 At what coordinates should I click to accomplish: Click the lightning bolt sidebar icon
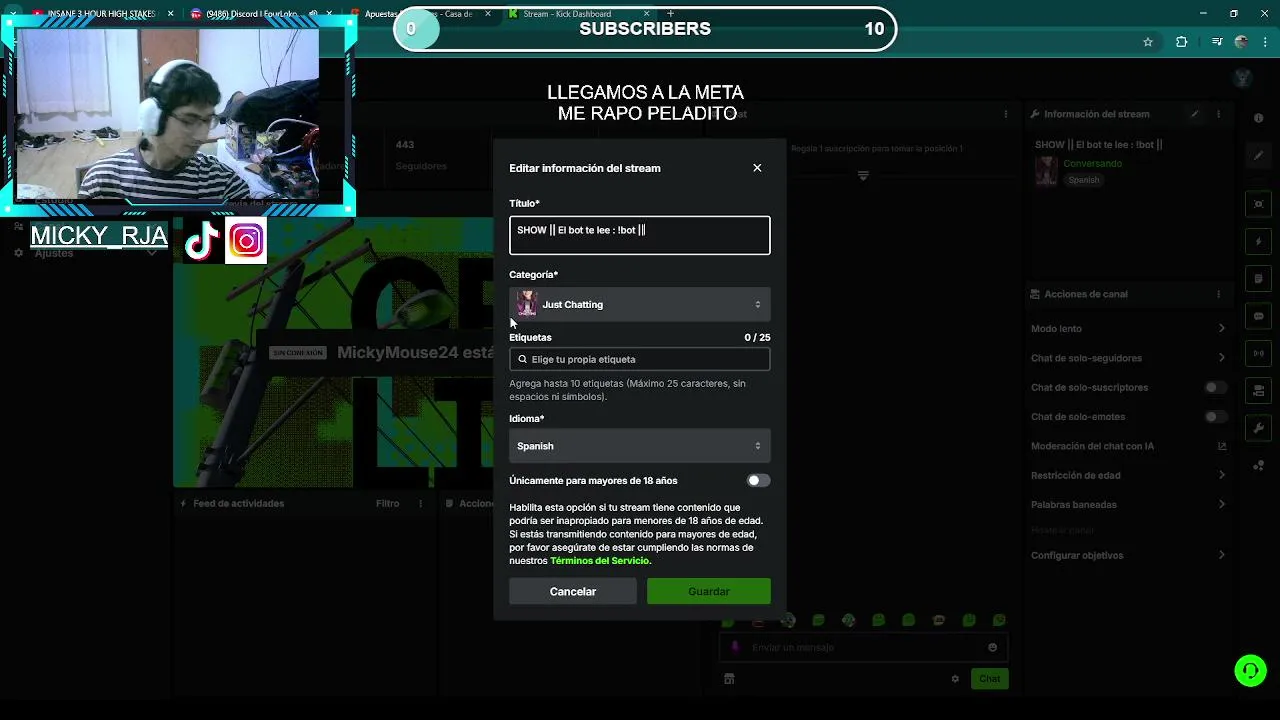coord(1258,242)
